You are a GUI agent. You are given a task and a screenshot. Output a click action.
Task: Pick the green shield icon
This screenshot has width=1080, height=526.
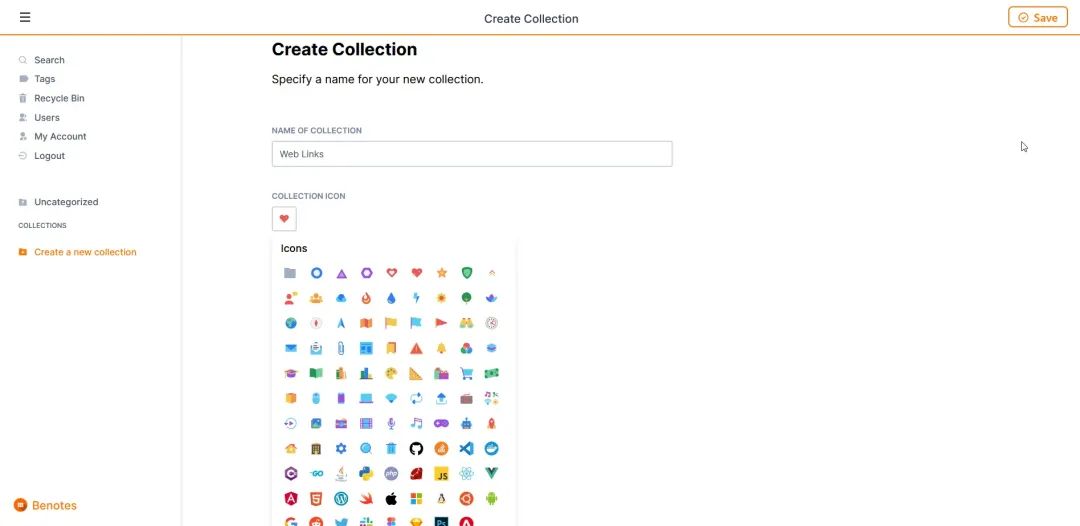(x=466, y=273)
